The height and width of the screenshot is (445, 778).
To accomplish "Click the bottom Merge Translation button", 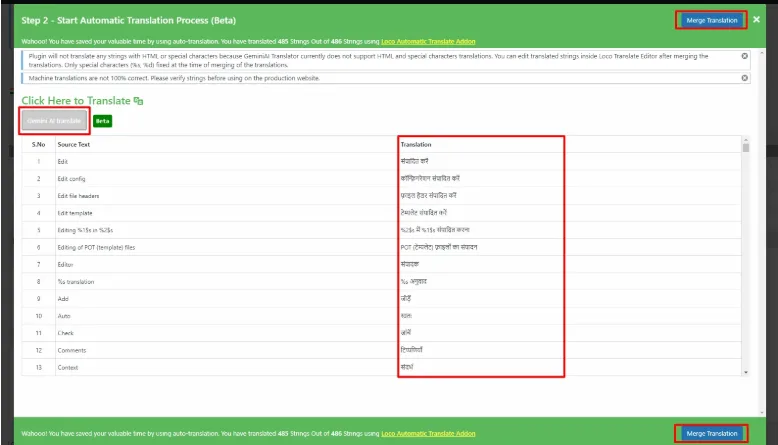I will (x=712, y=433).
